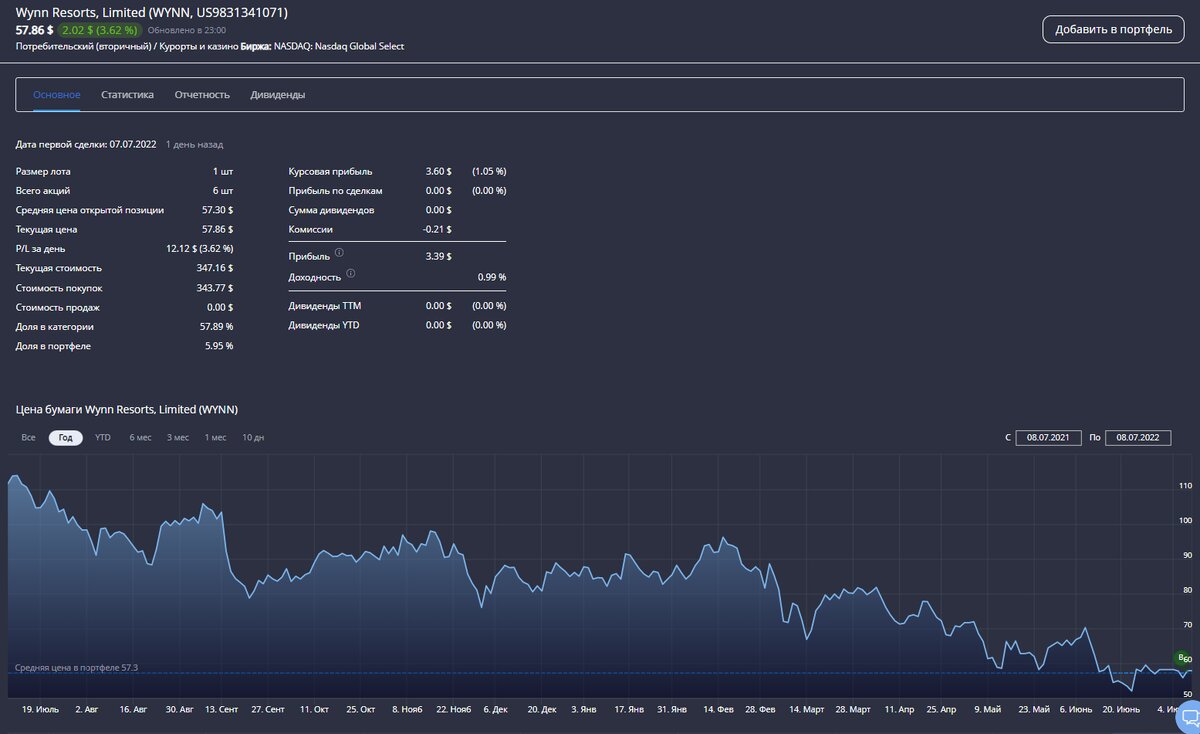Click the Стоимость продаж label
1200x734 pixels.
click(57, 307)
